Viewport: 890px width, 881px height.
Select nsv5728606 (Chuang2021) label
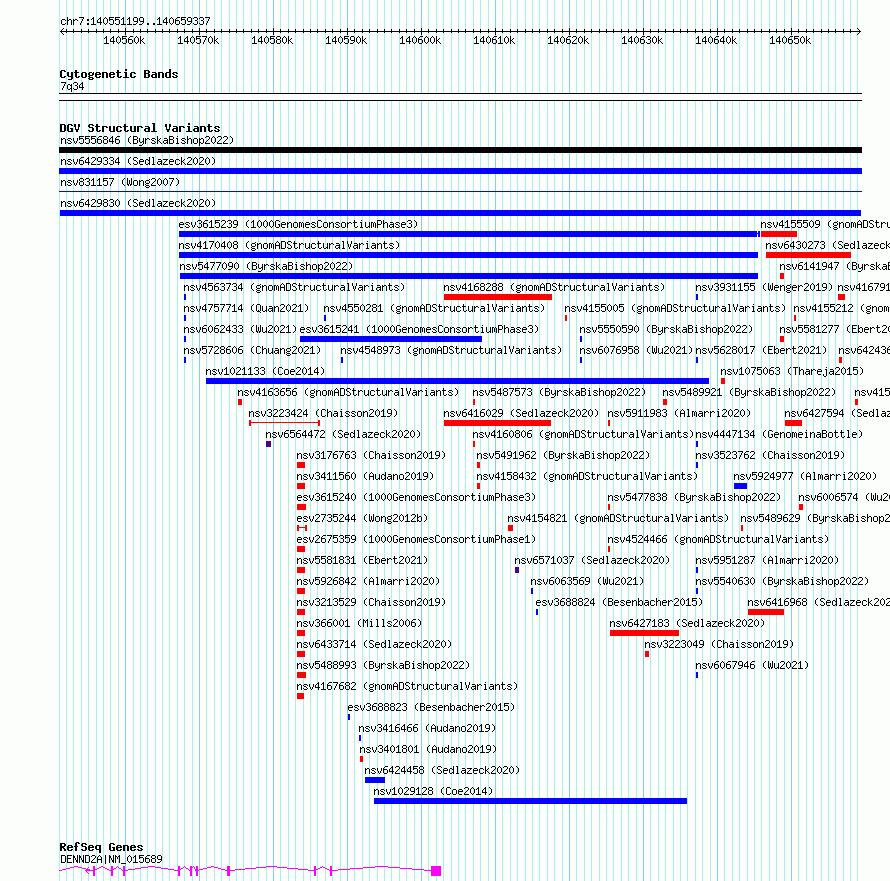coord(252,350)
